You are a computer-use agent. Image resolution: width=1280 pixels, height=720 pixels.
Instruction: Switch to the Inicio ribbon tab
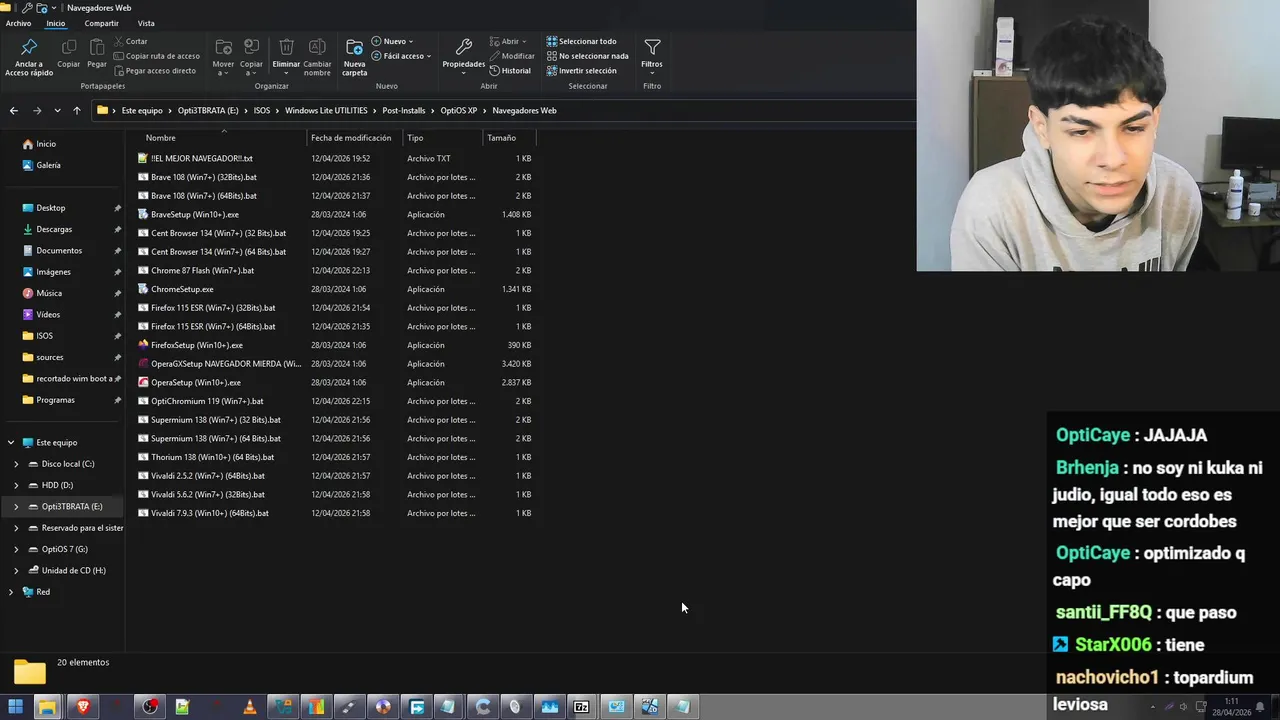pos(55,23)
